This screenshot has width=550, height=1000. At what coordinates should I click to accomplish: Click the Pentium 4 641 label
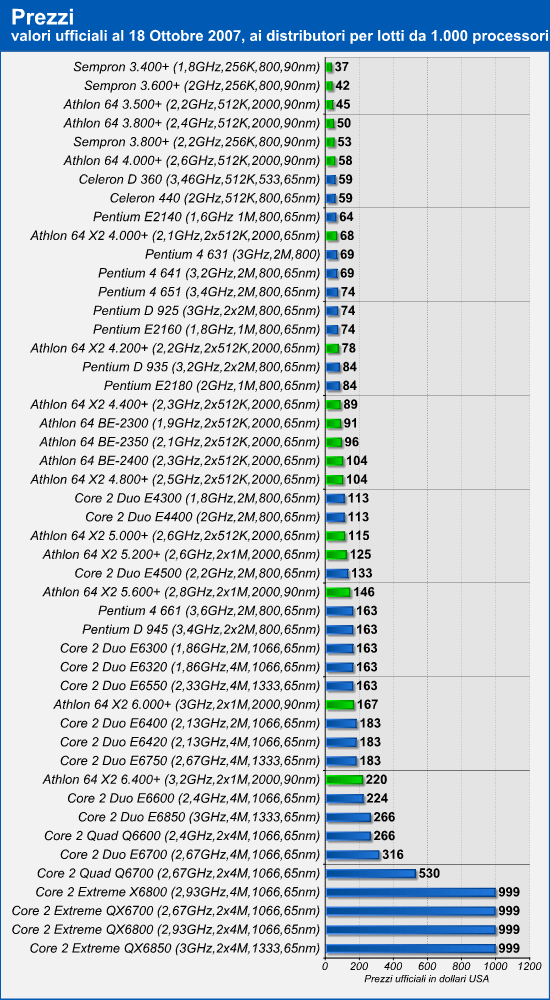(x=209, y=273)
